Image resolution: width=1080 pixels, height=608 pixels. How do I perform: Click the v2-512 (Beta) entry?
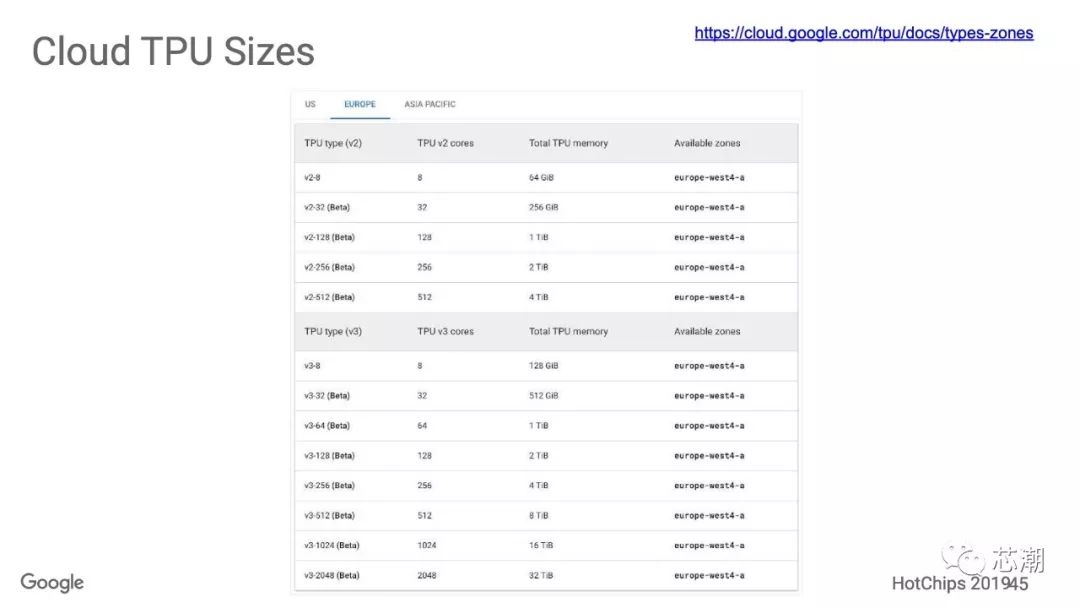coord(329,297)
